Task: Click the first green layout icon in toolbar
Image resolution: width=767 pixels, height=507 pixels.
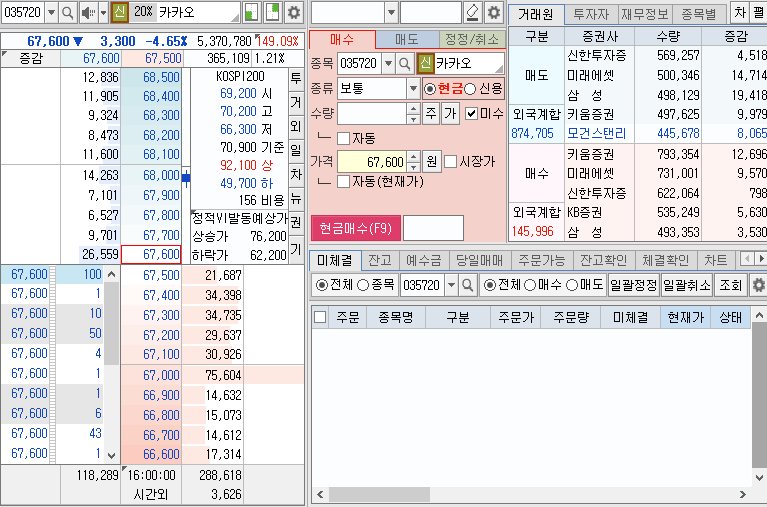Action: coord(251,12)
